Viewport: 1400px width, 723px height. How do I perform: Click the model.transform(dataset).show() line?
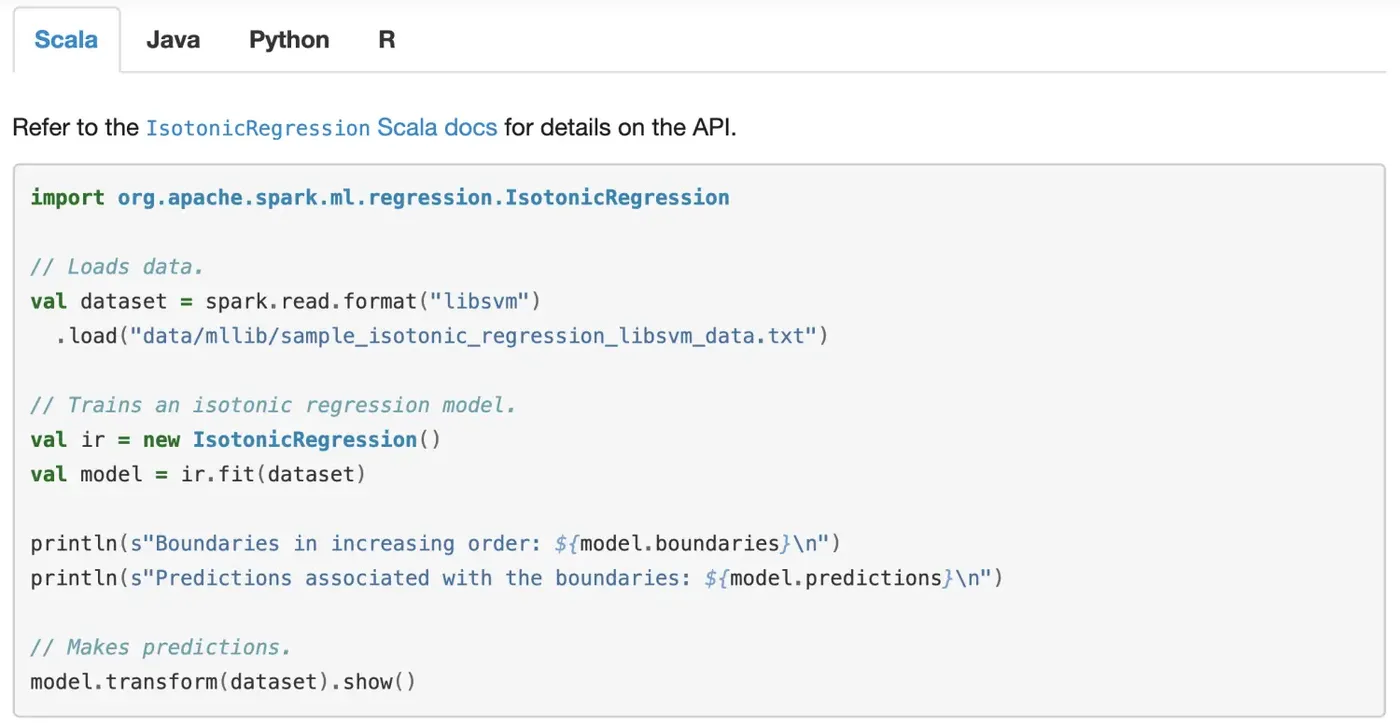click(222, 682)
